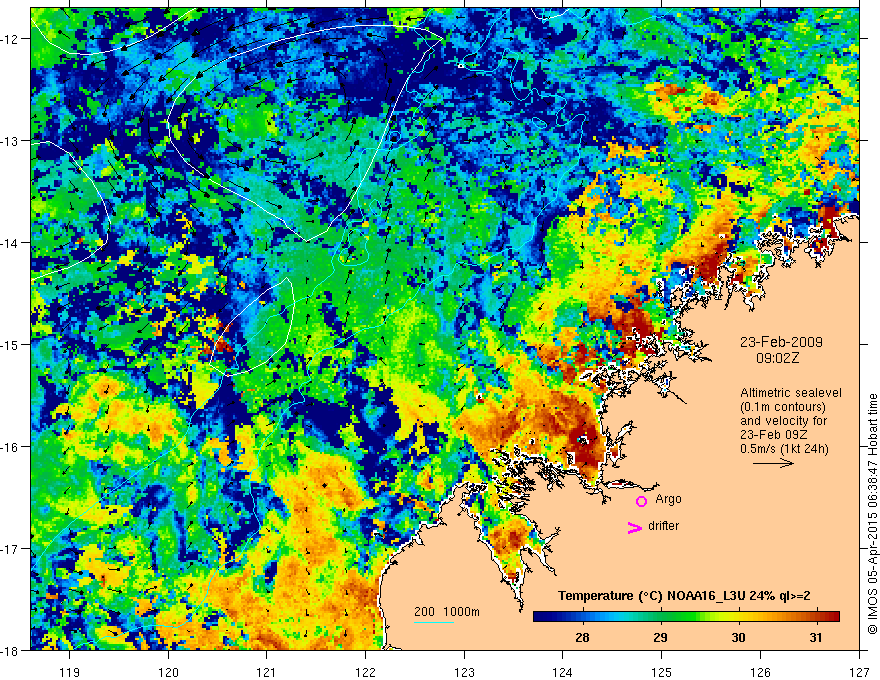Viewport: 880px width, 680px height.
Task: Click the IMOS copyright timestamp text
Action: tap(872, 515)
